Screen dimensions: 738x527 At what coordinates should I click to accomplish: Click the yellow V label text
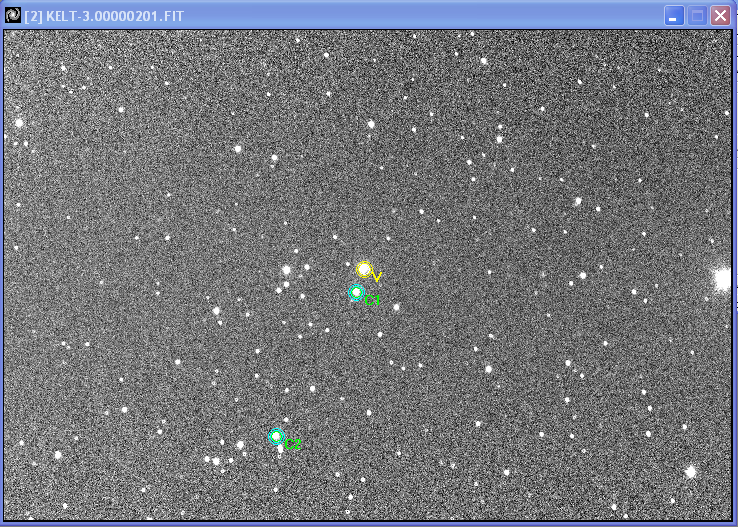[376, 276]
